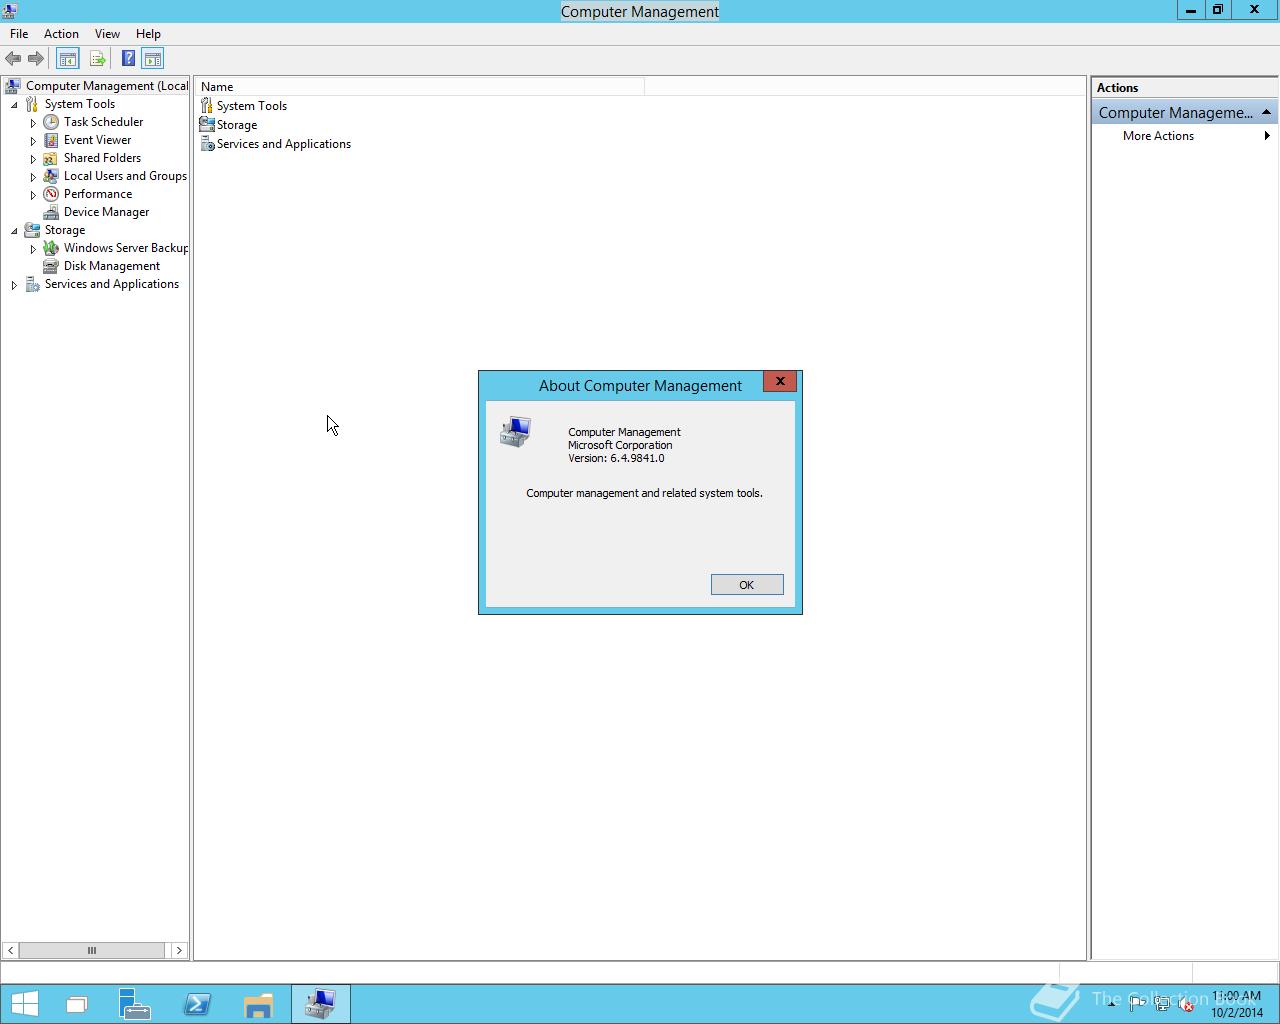Expand Services and Applications tree node

(14, 285)
